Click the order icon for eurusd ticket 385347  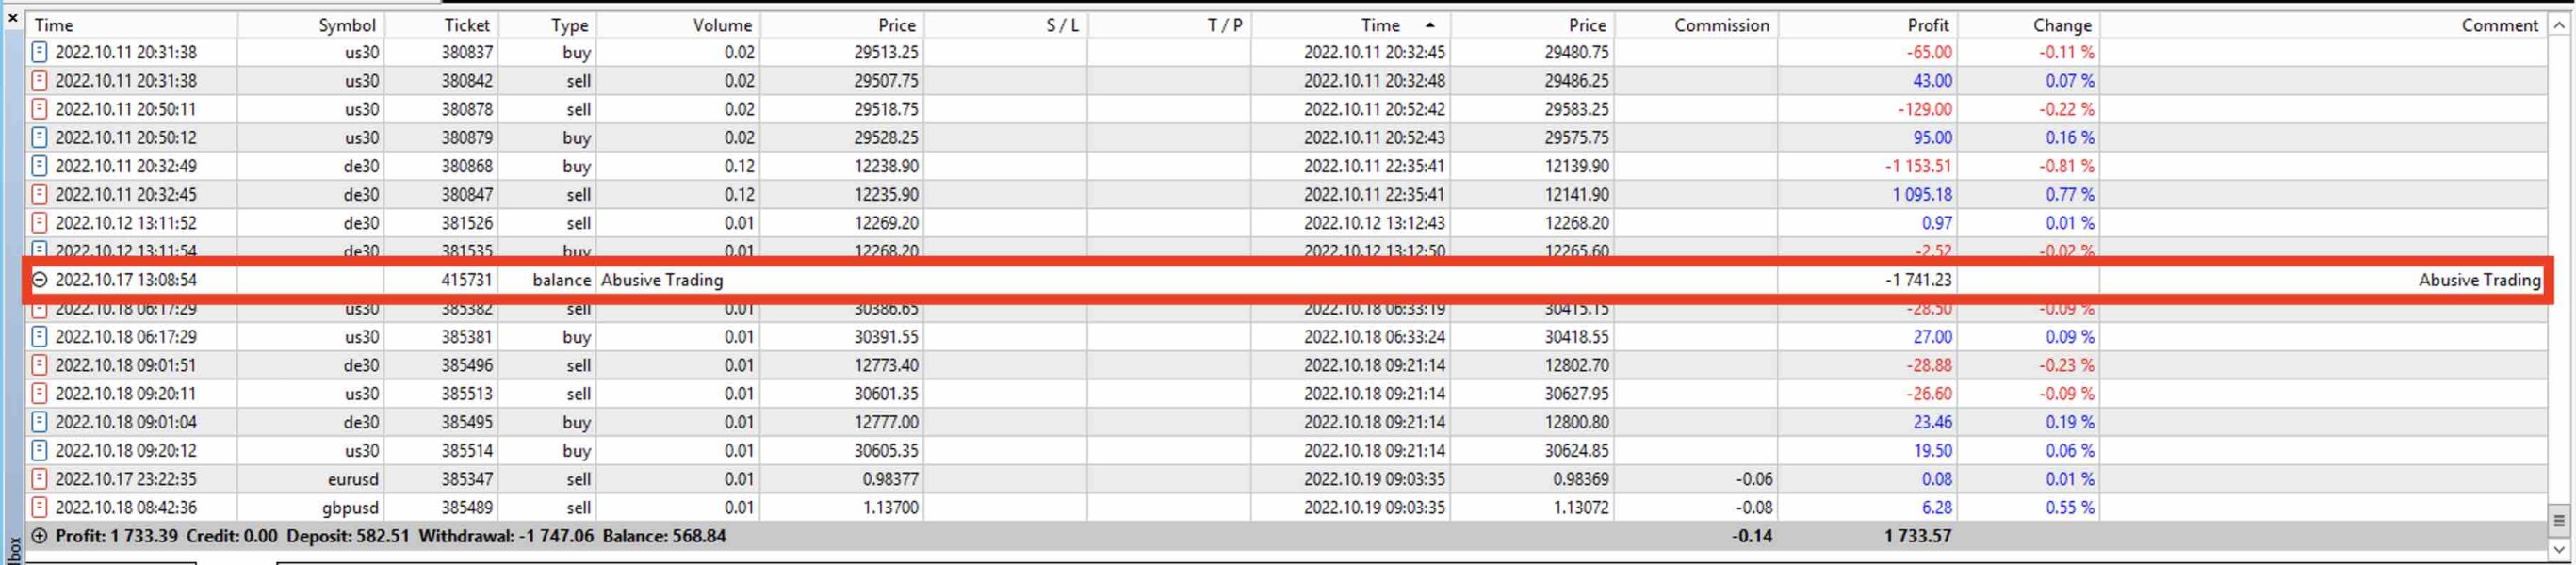(x=40, y=480)
